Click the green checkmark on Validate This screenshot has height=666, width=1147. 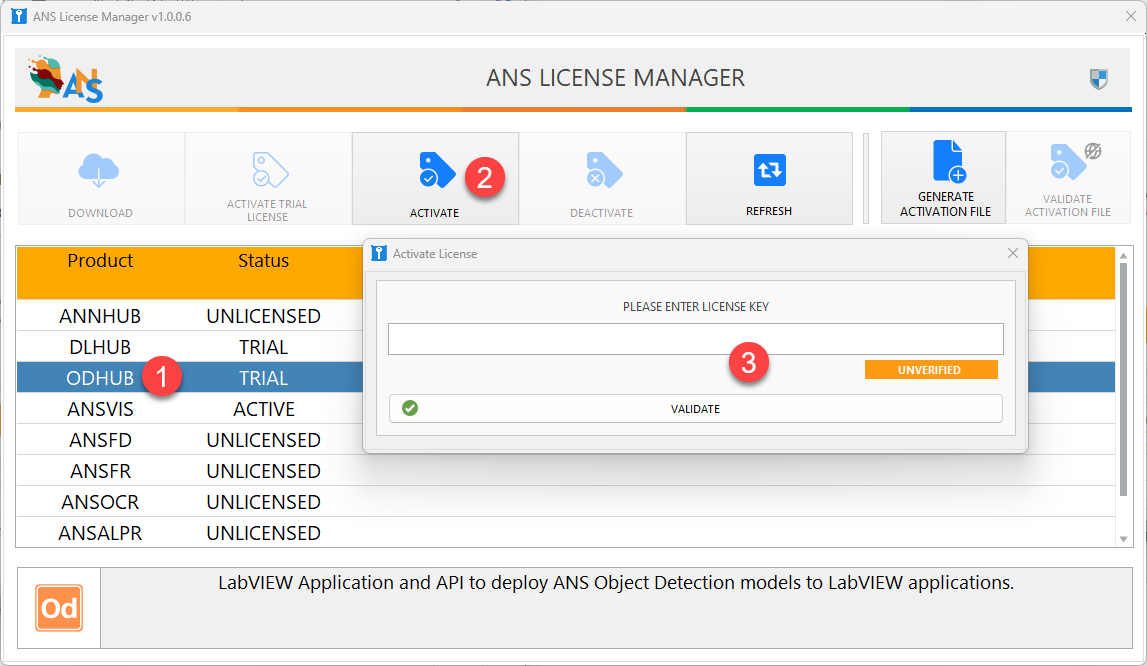tap(409, 408)
